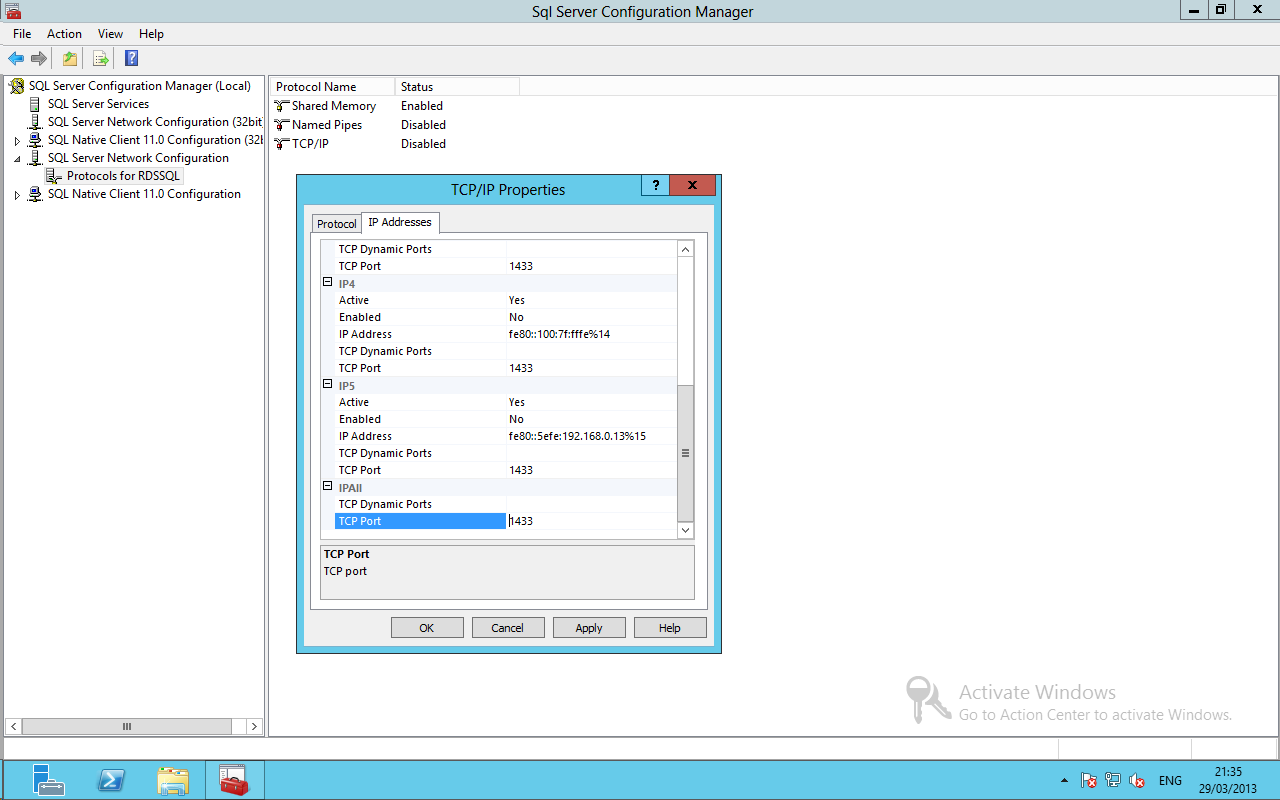Click IP5 address fe80::5efe:192.168.0.13%15
Image resolution: width=1280 pixels, height=800 pixels.
(x=577, y=436)
